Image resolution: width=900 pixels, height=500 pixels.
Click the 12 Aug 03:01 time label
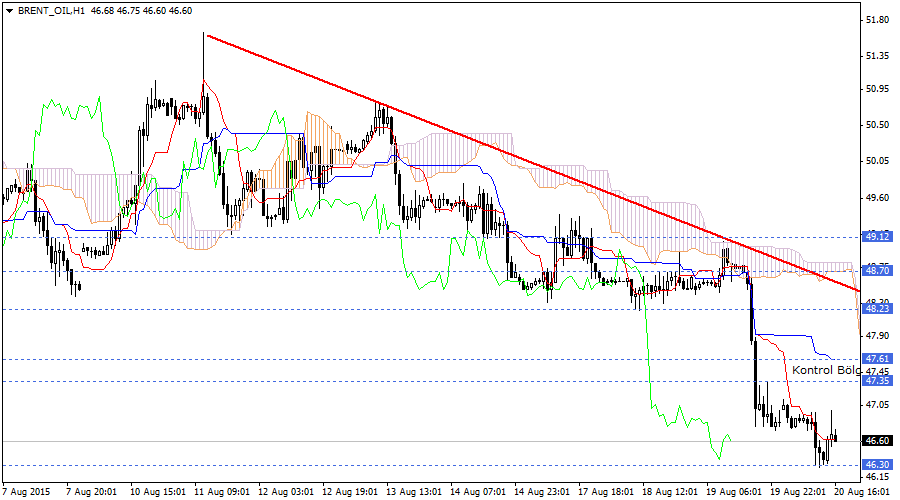(x=286, y=492)
